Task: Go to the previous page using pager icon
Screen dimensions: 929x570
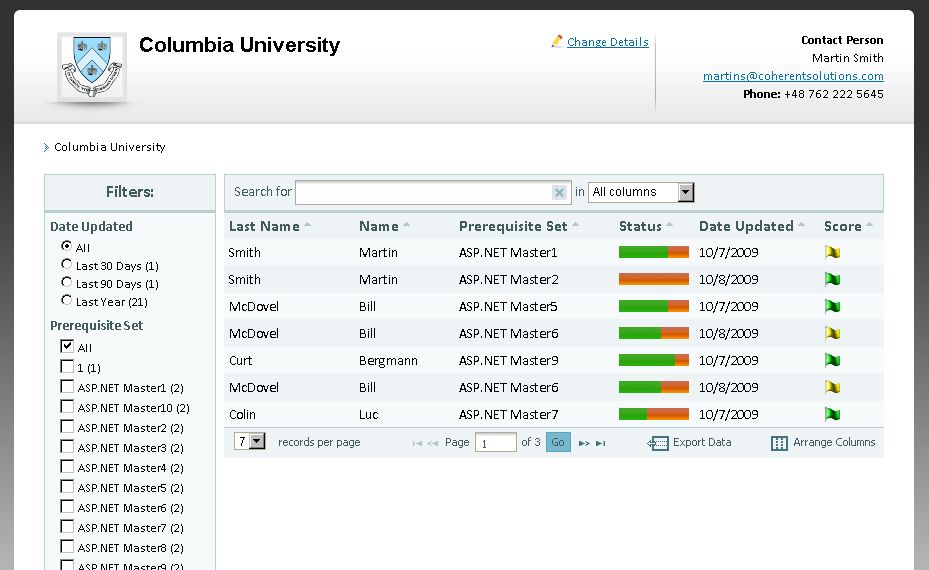Action: tap(433, 443)
